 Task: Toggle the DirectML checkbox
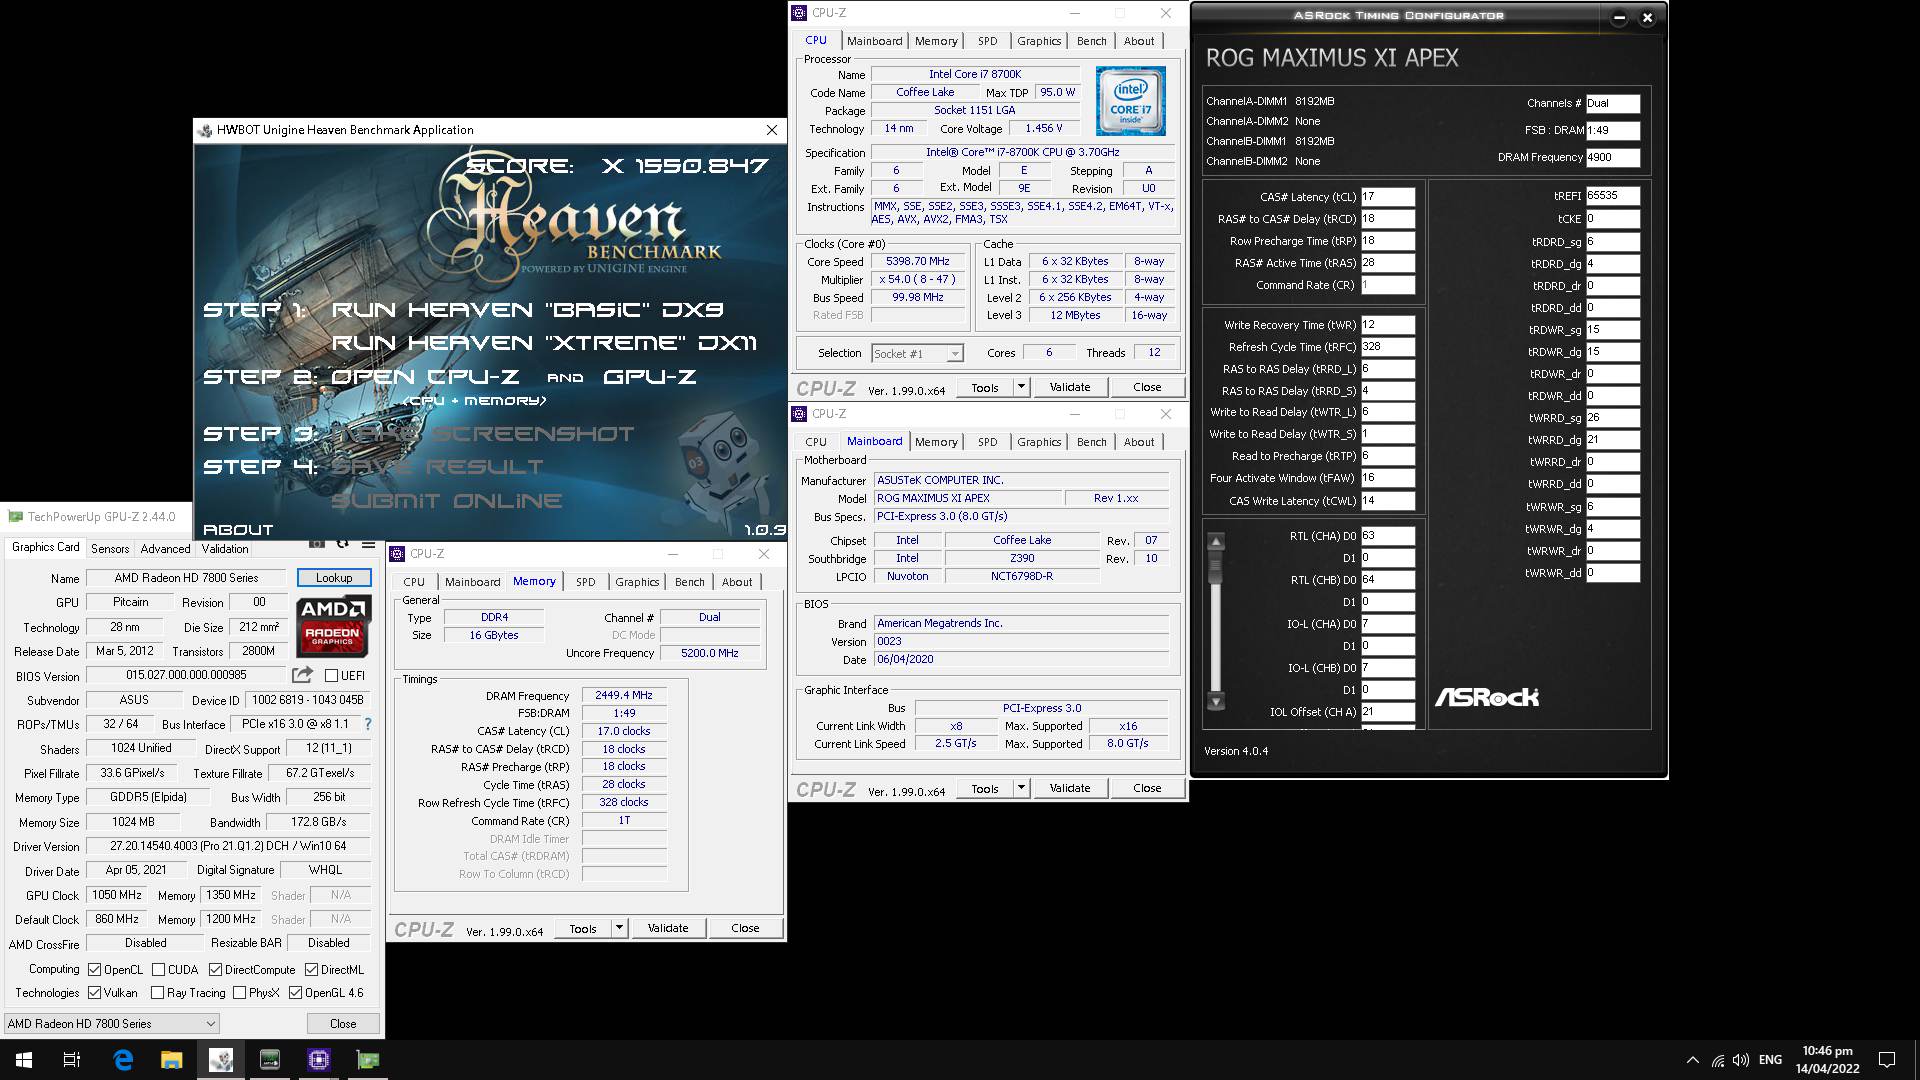tap(312, 970)
